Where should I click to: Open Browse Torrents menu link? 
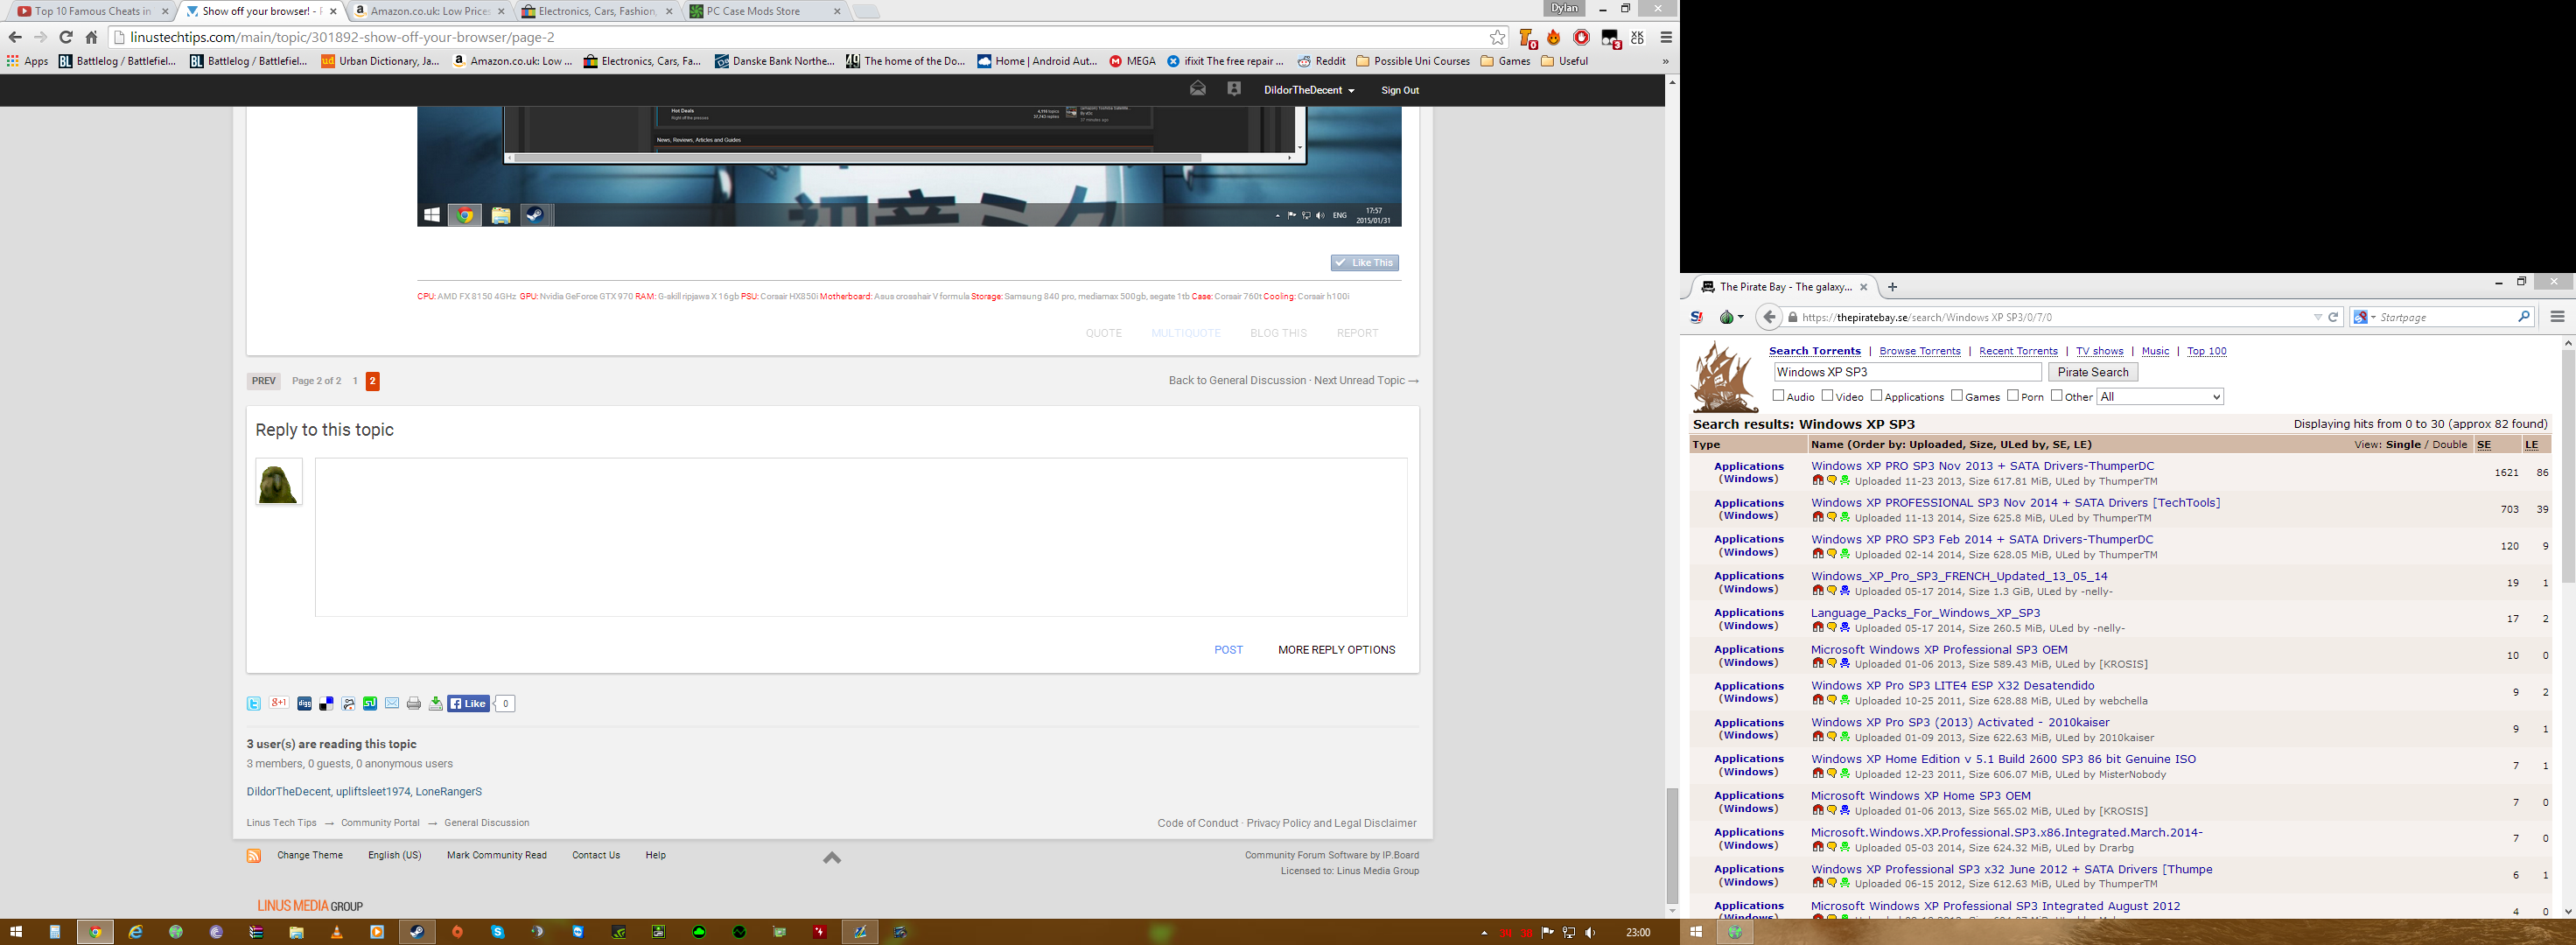pyautogui.click(x=1920, y=351)
